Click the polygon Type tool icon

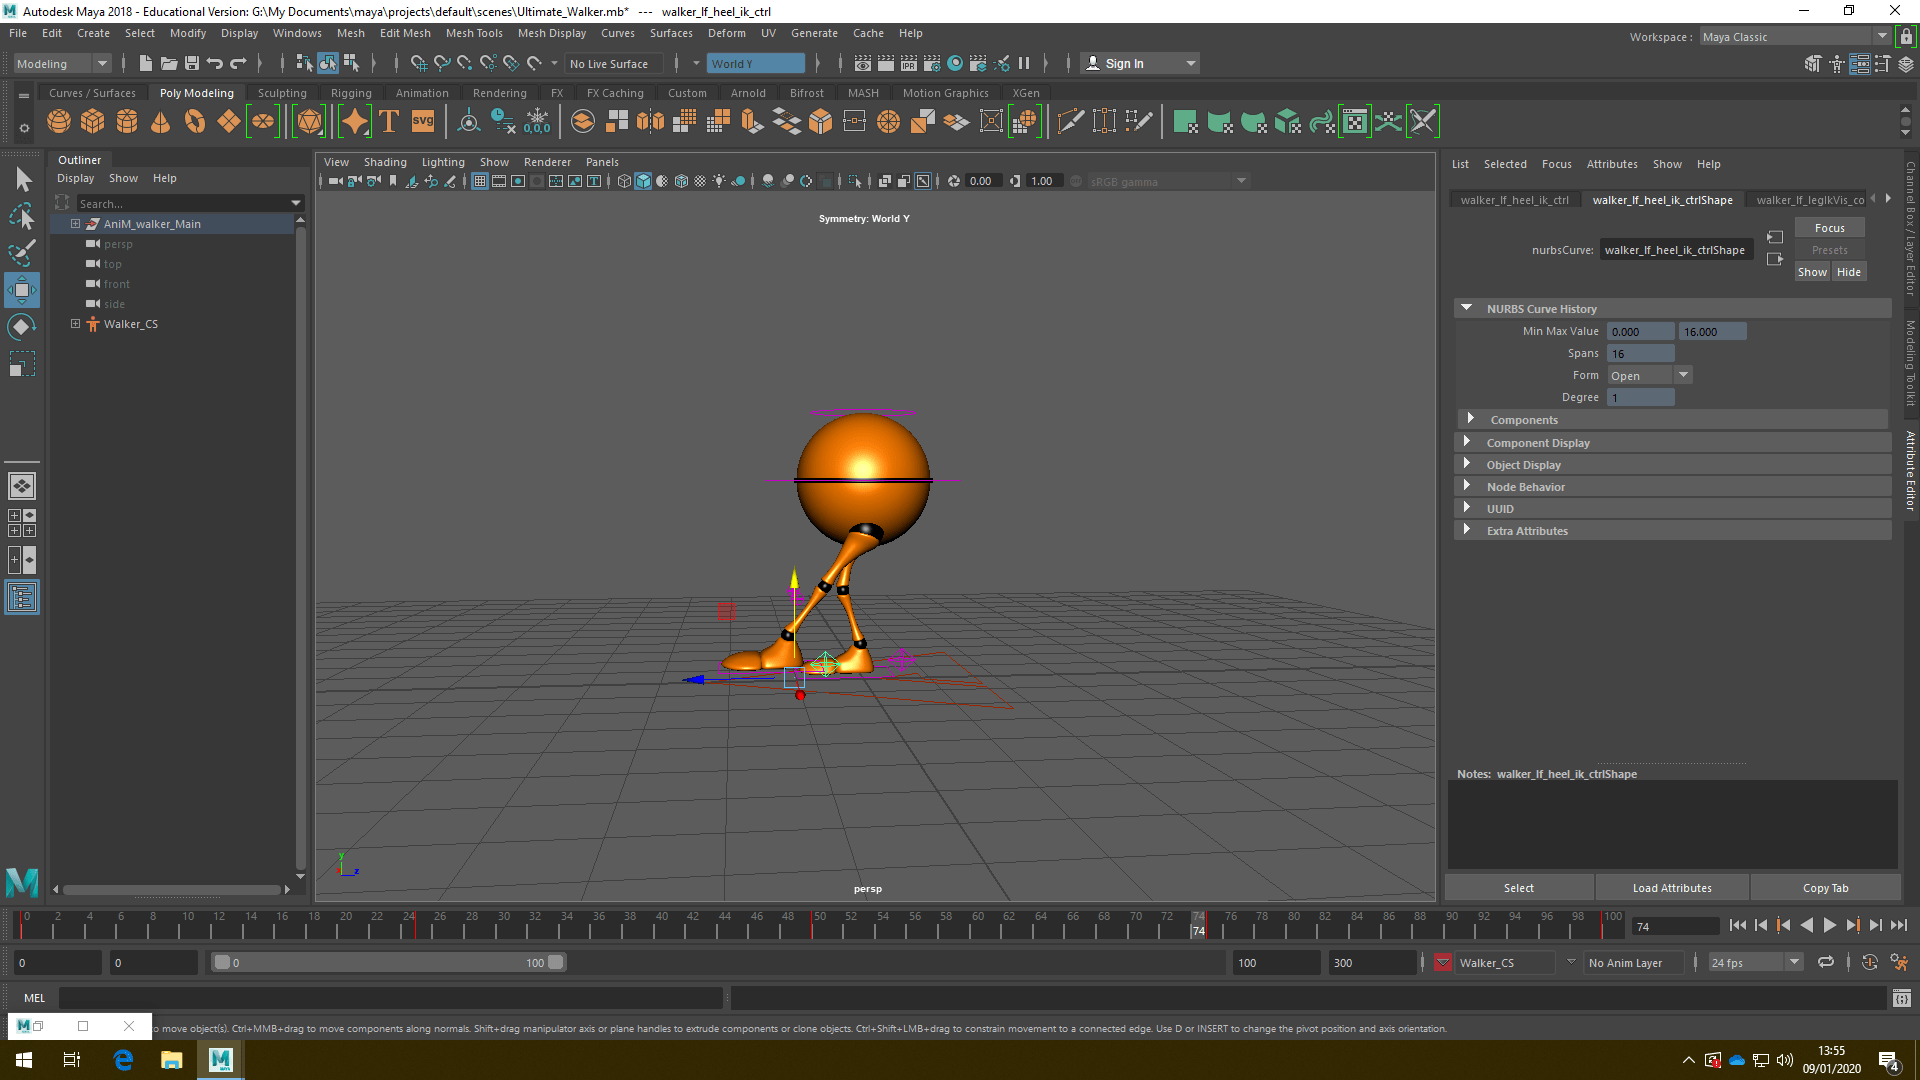pyautogui.click(x=389, y=122)
